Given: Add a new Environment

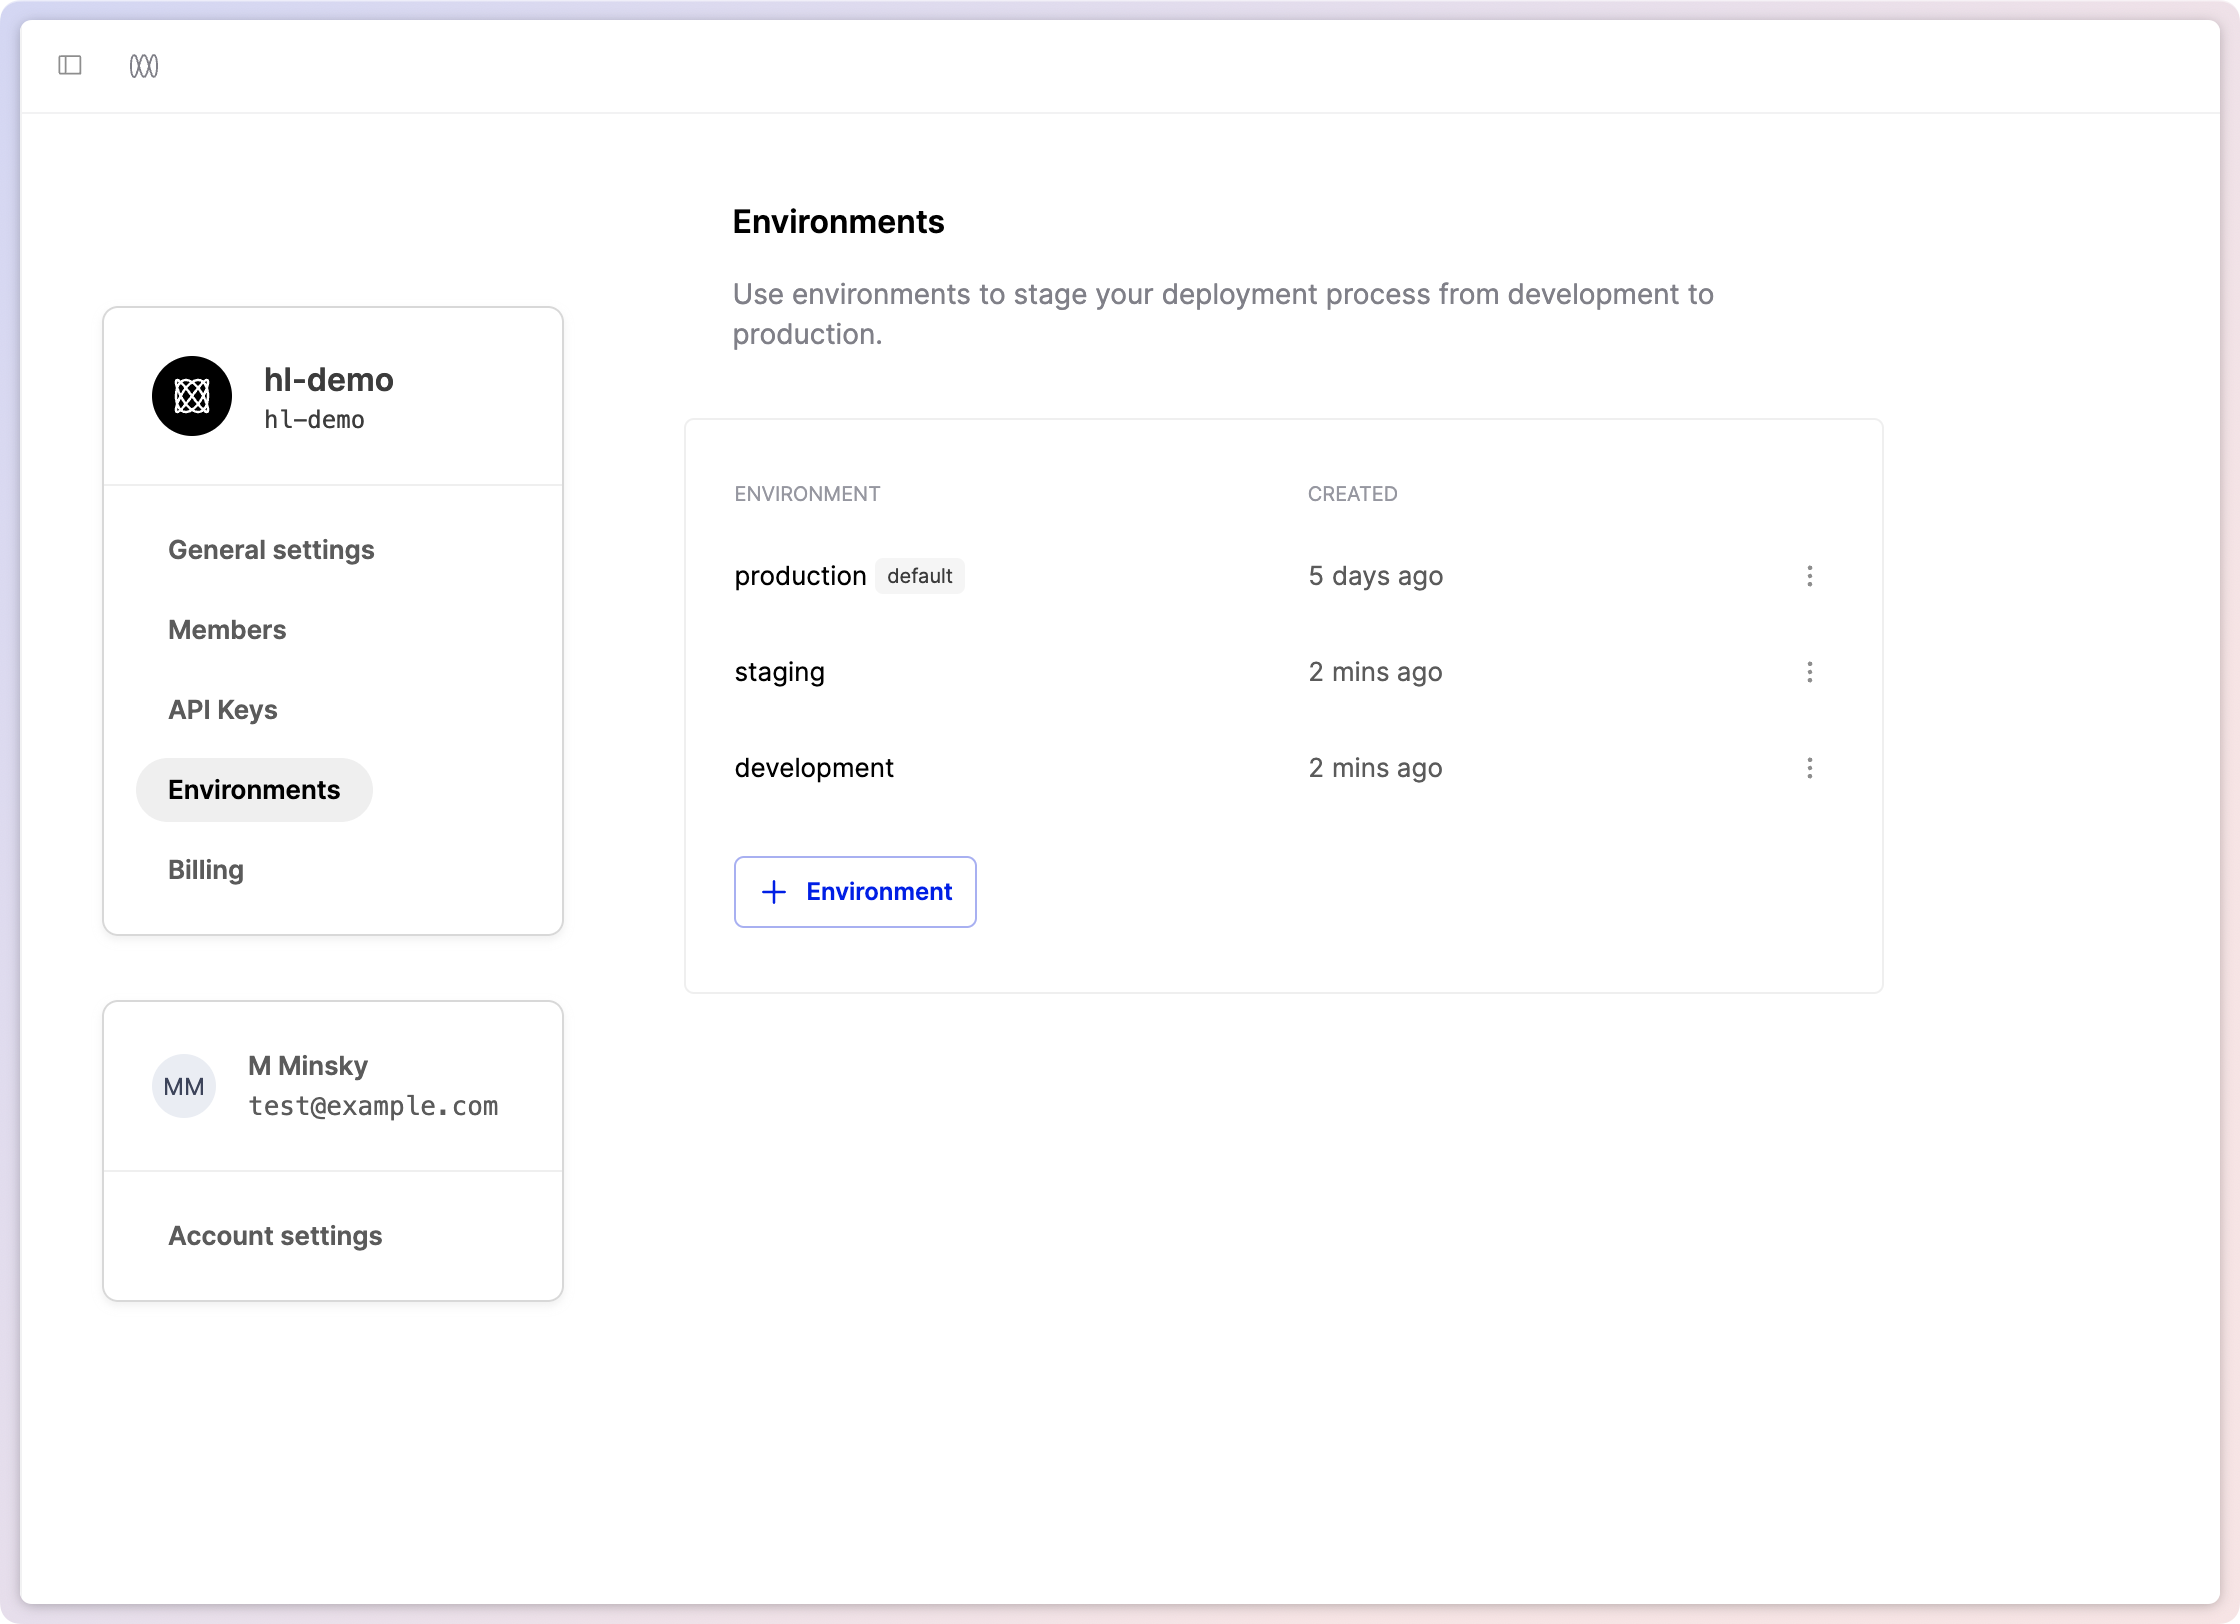Looking at the screenshot, I should click(x=855, y=892).
